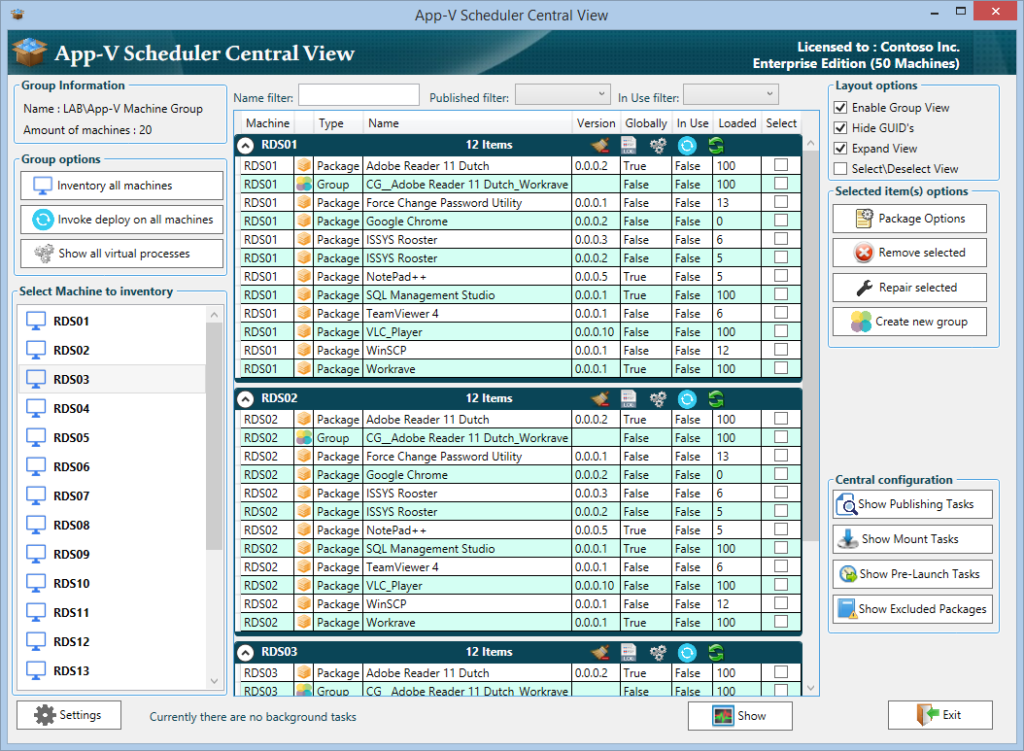This screenshot has width=1024, height=751.
Task: Click the Version column header
Action: click(x=596, y=123)
